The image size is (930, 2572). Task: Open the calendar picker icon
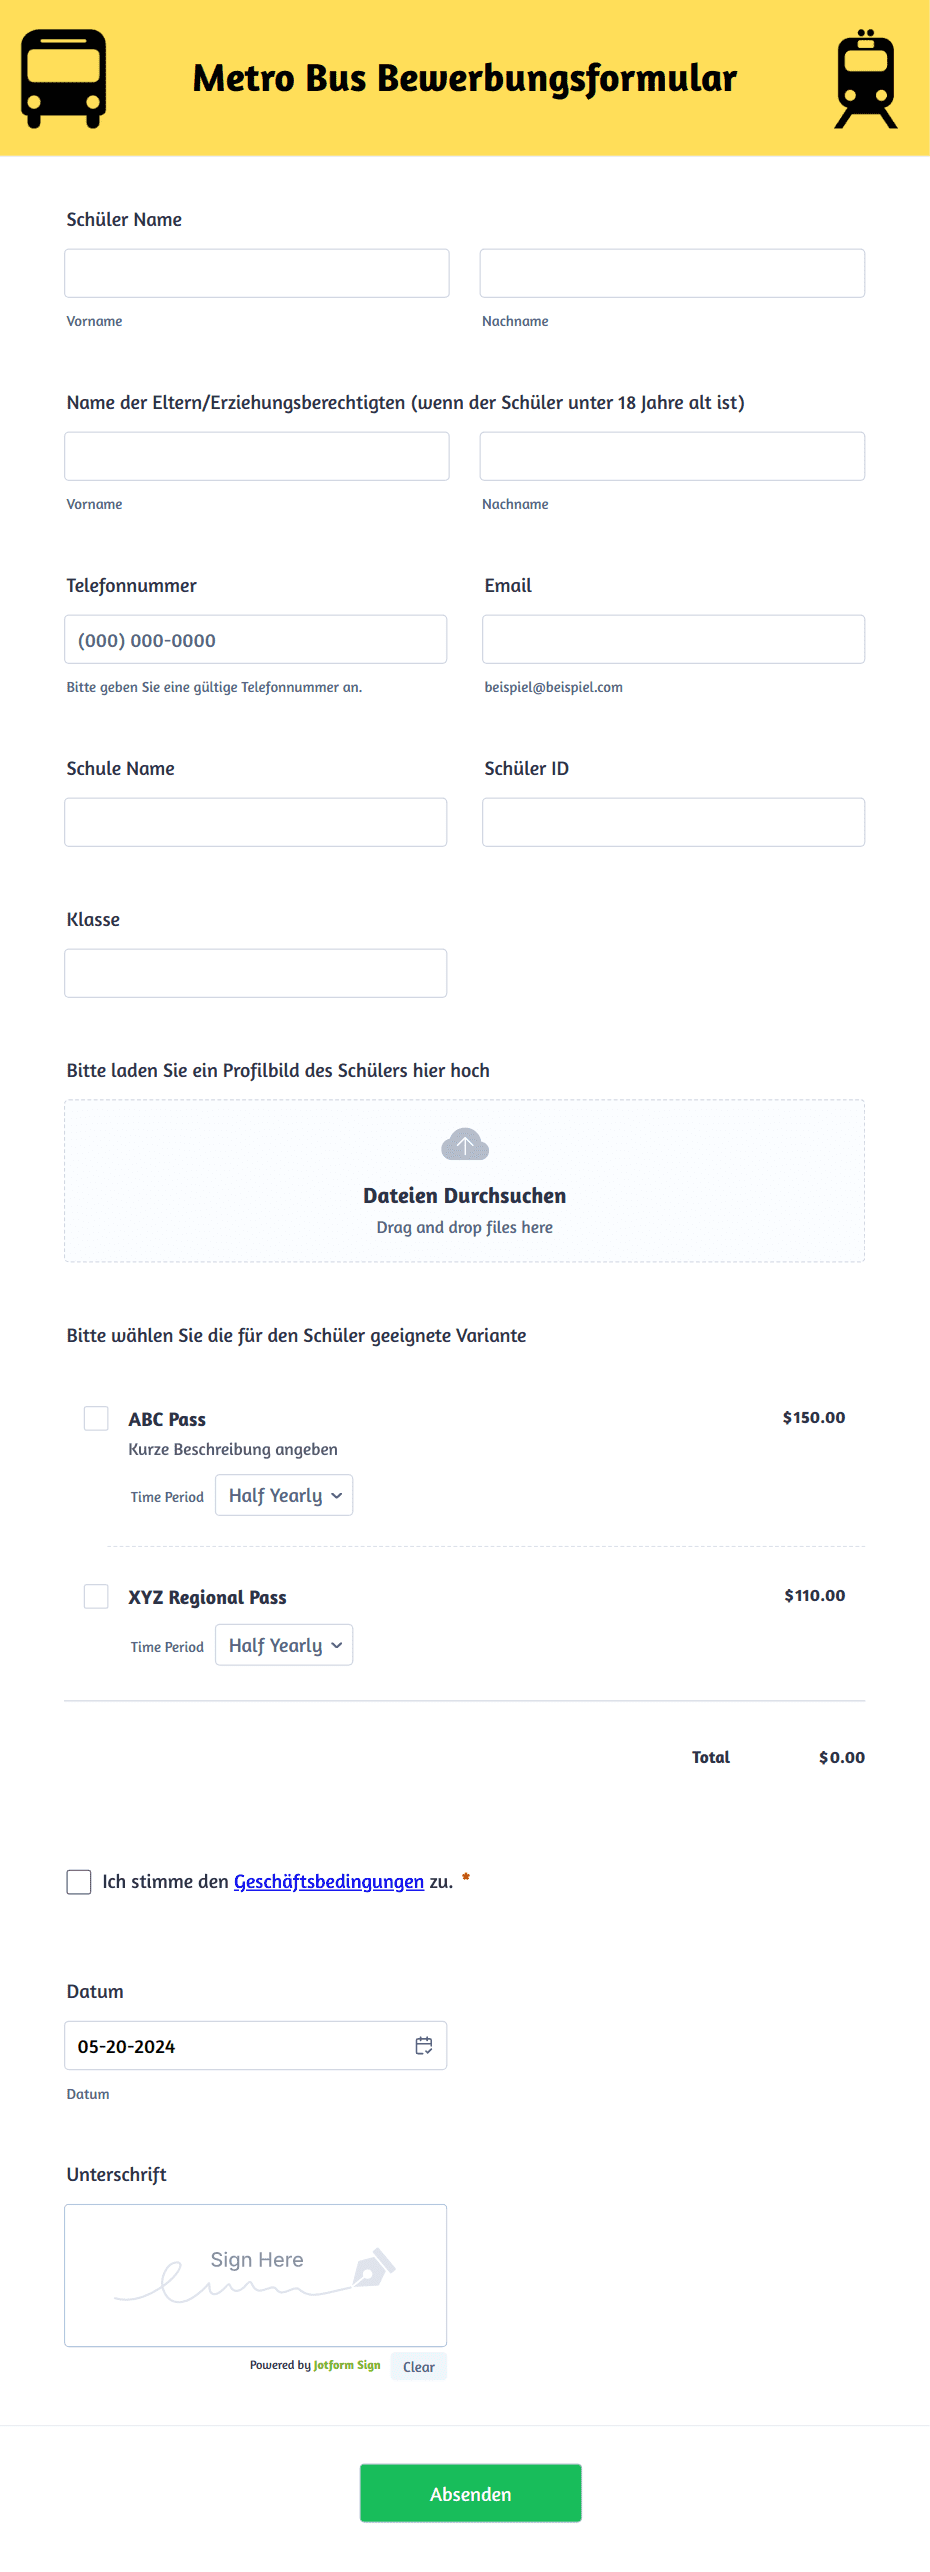(x=424, y=2045)
